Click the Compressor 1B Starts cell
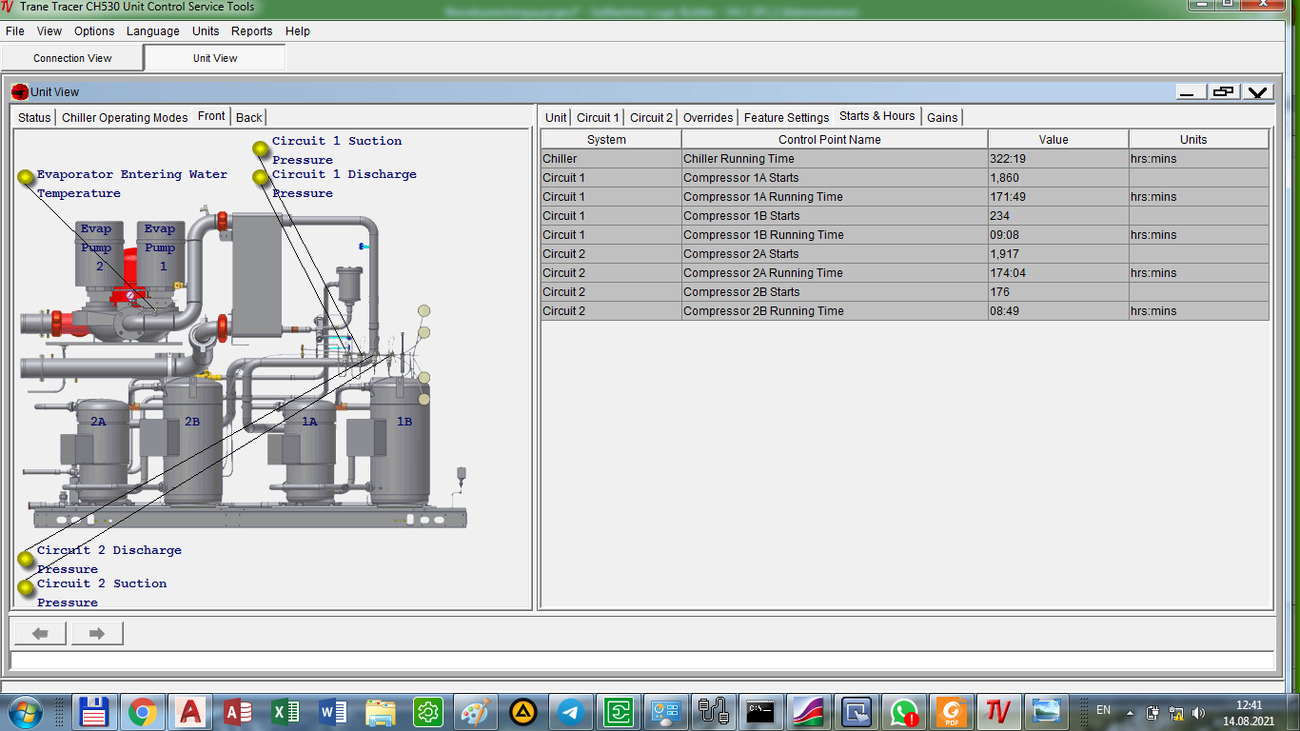Image resolution: width=1300 pixels, height=731 pixels. pyautogui.click(x=835, y=216)
